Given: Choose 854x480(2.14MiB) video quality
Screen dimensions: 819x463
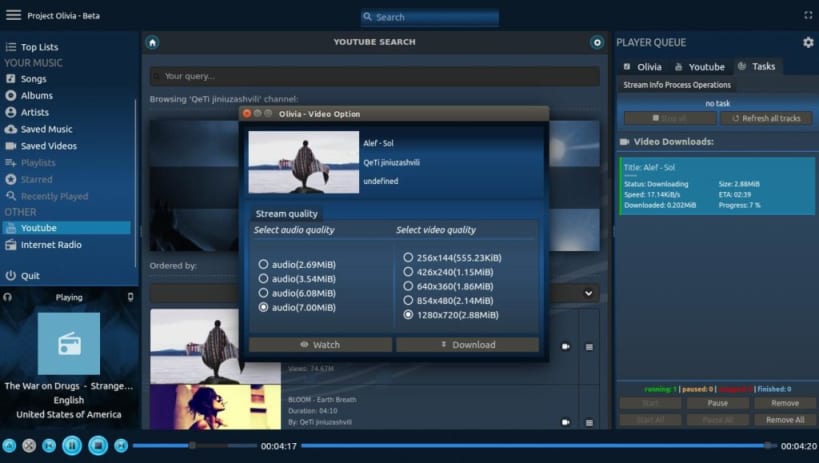Looking at the screenshot, I should pyautogui.click(x=448, y=300).
